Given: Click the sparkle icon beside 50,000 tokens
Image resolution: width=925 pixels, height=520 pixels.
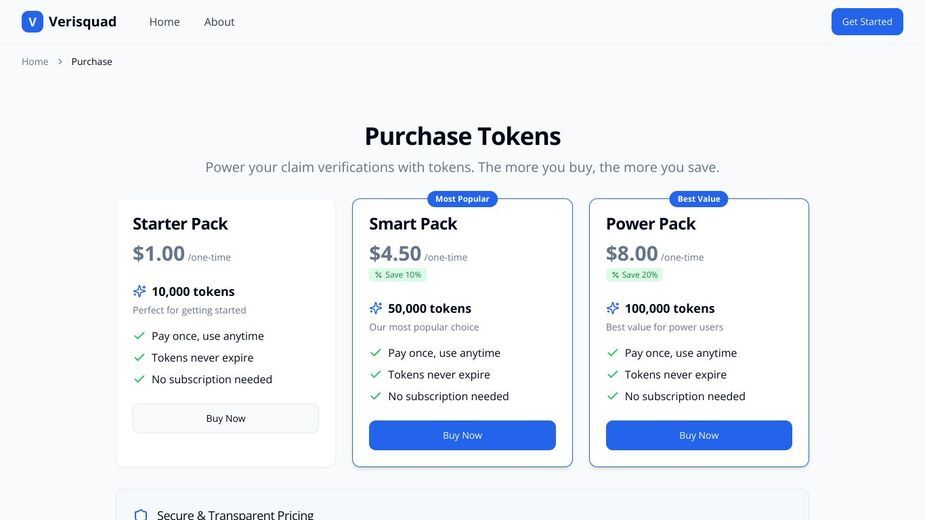Looking at the screenshot, I should (x=376, y=308).
